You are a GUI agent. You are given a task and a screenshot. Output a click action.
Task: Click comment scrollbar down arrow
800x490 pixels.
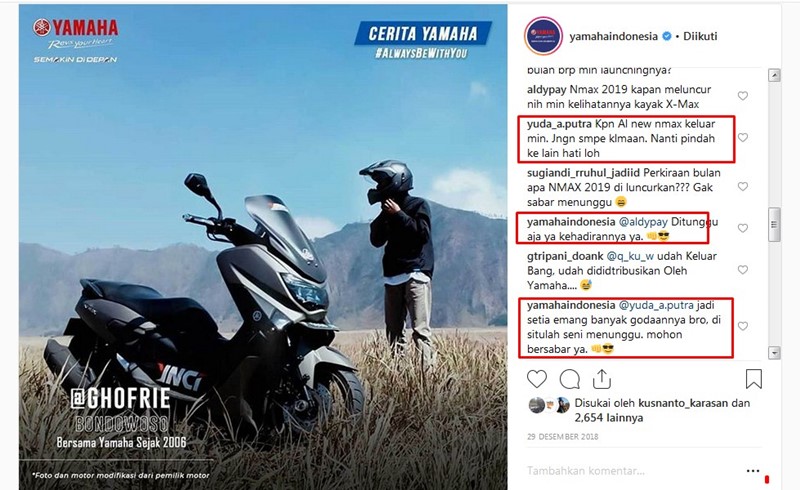[x=774, y=353]
